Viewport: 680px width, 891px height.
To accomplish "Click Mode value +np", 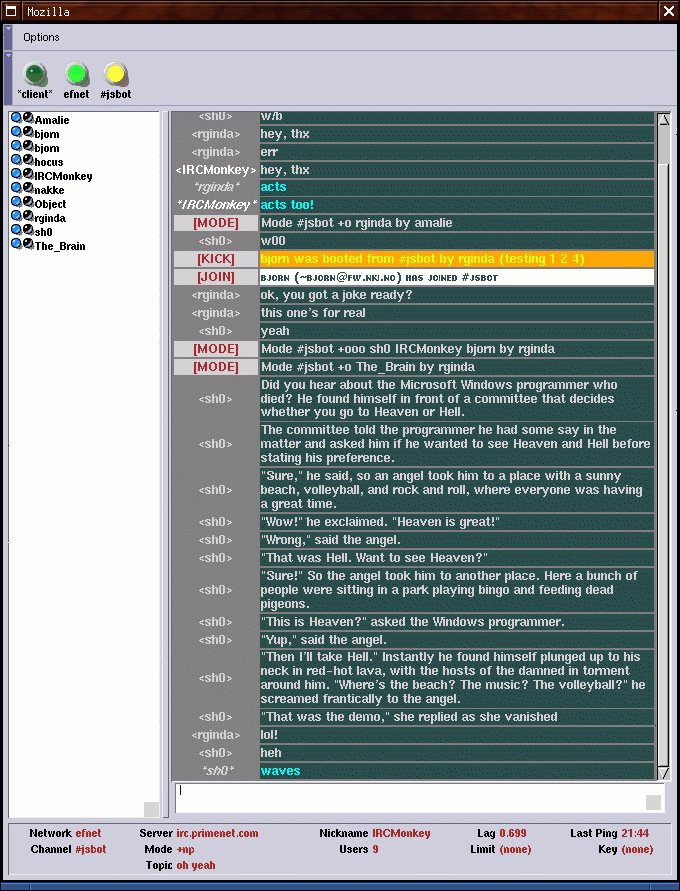I will coord(185,850).
